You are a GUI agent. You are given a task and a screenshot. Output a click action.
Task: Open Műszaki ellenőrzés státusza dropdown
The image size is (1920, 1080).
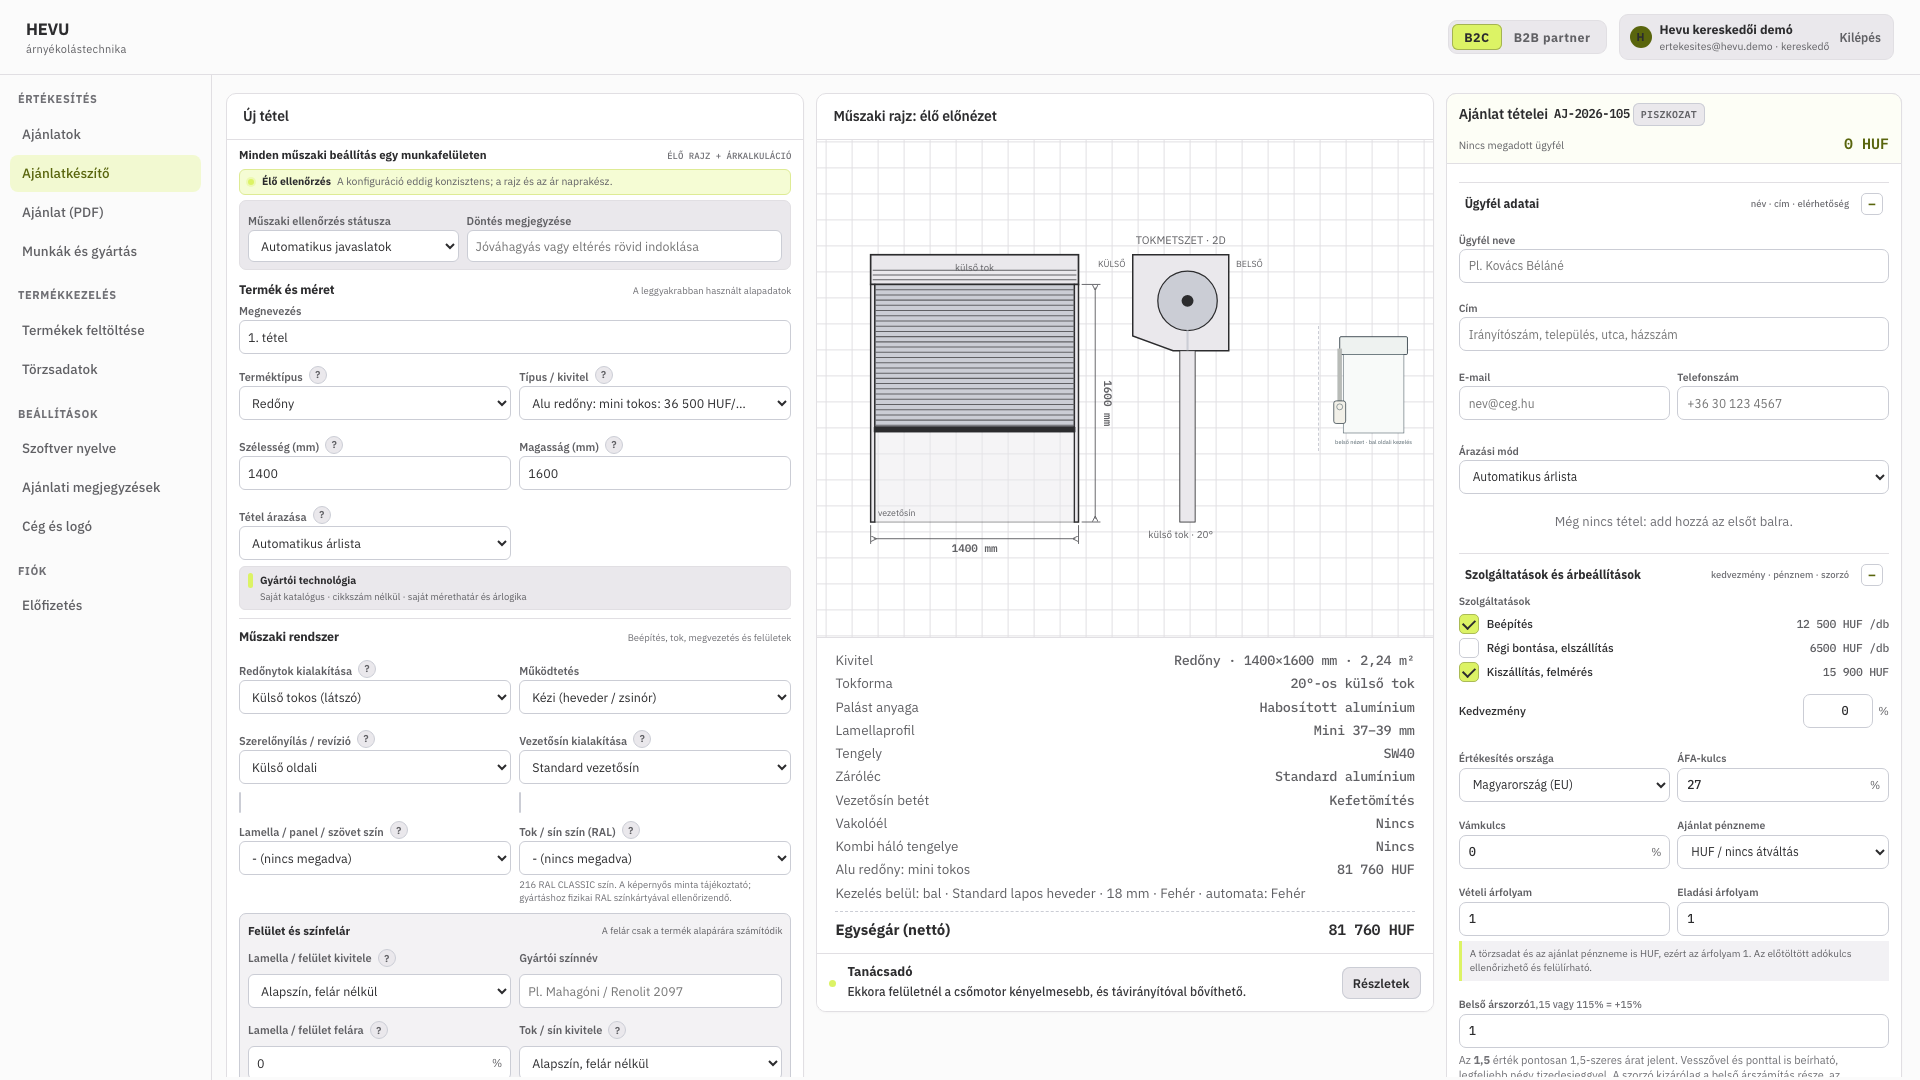pyautogui.click(x=353, y=247)
